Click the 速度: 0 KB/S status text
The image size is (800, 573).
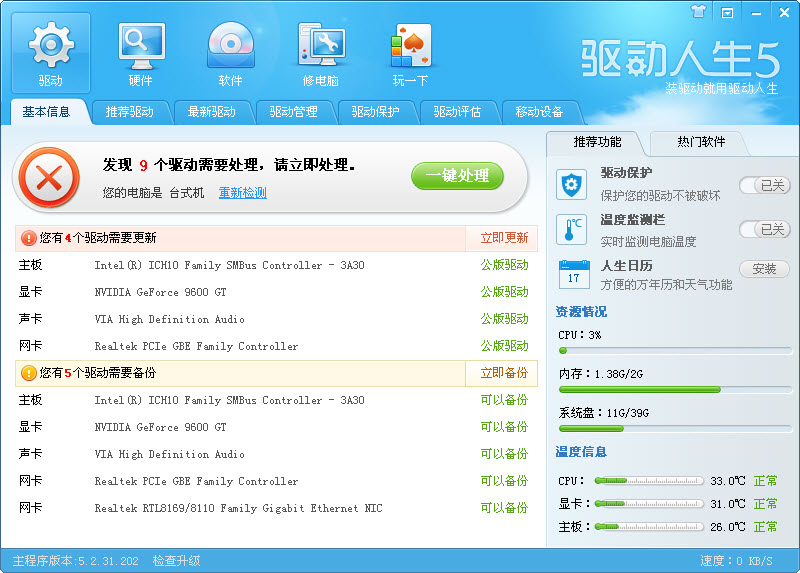[736, 561]
